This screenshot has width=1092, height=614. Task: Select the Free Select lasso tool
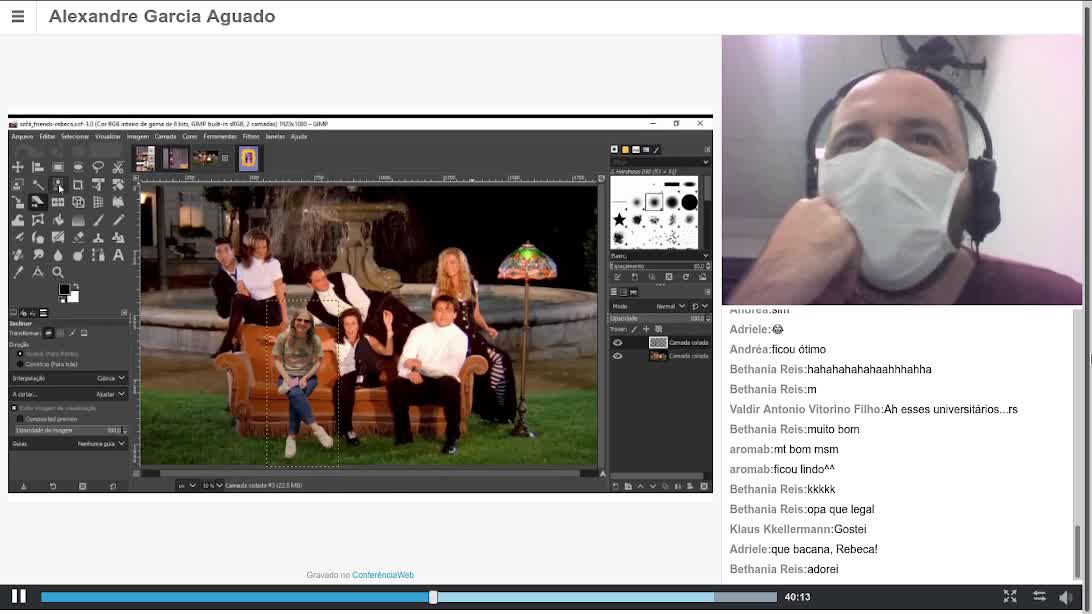coord(98,167)
